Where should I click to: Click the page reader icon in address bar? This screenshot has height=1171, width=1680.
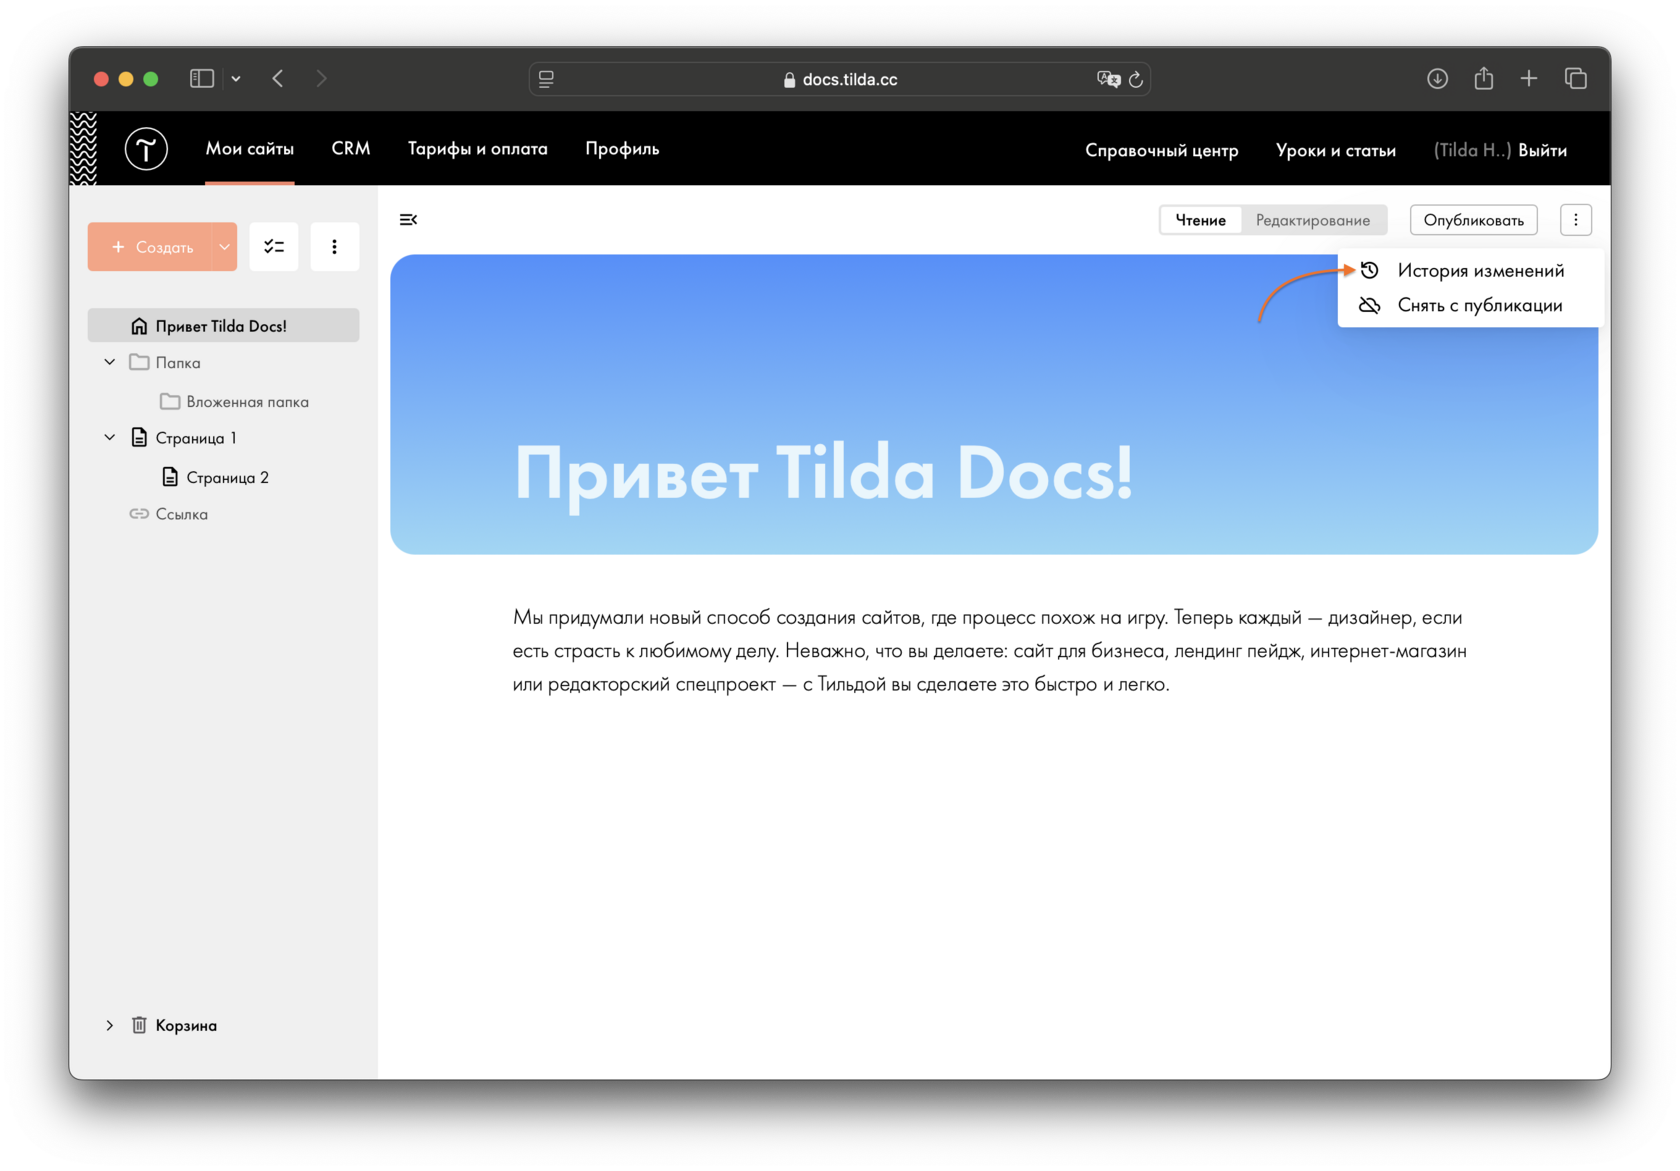click(546, 79)
